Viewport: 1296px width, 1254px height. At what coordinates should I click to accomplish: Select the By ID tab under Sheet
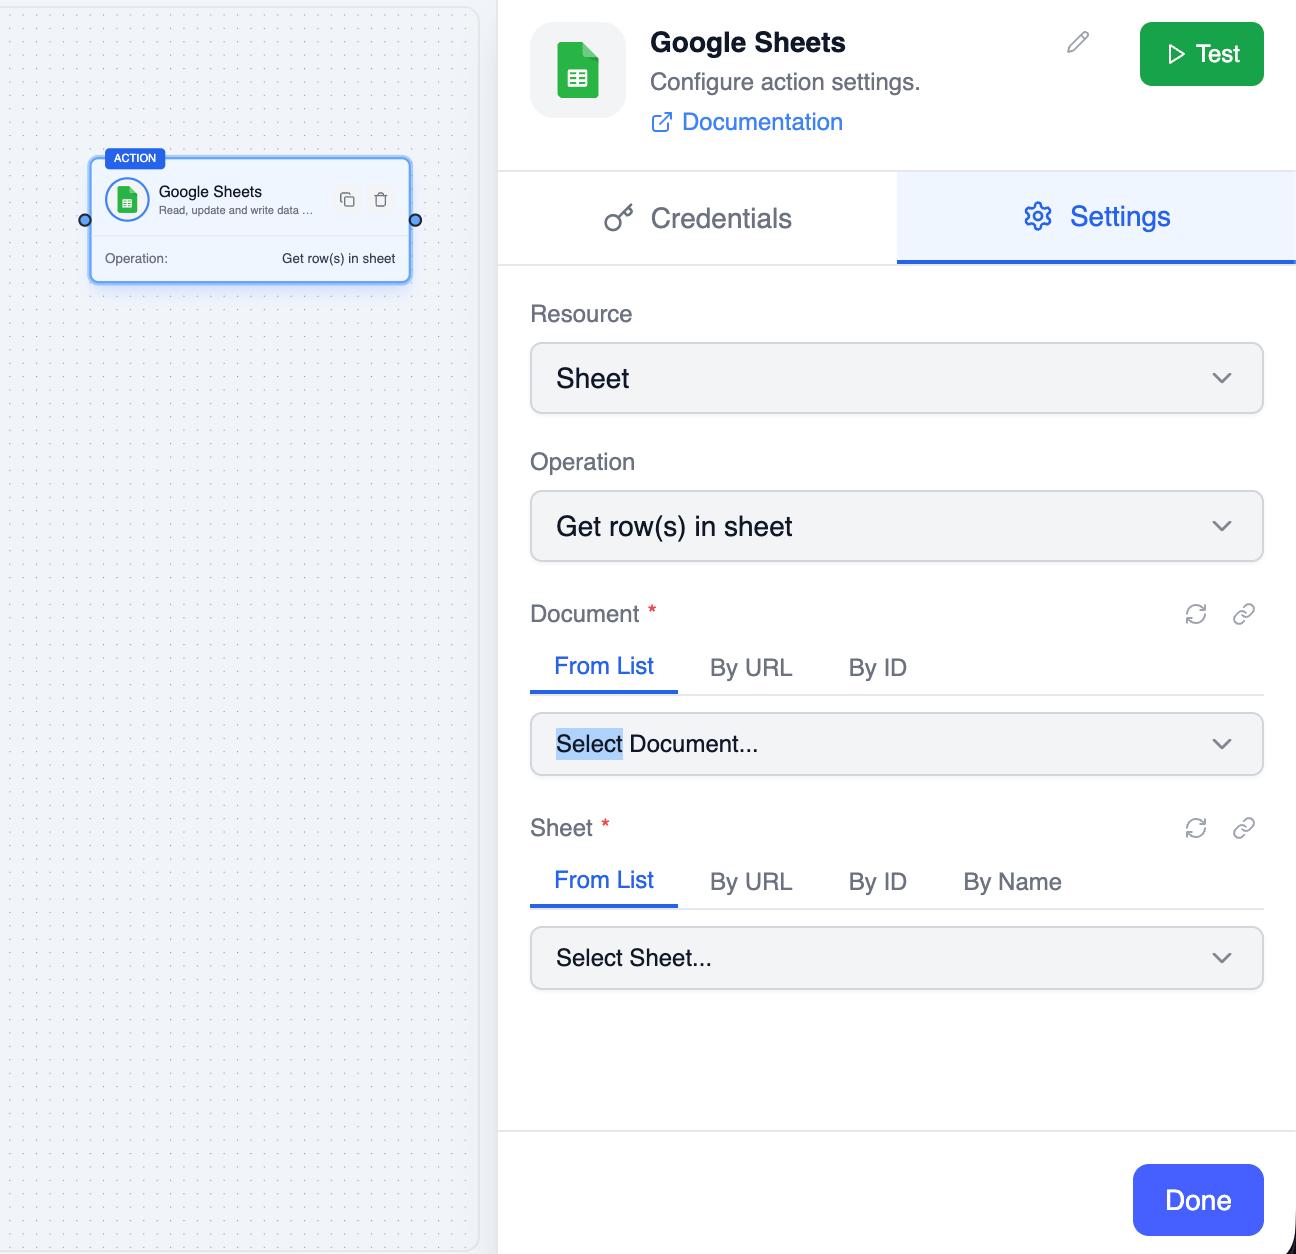pyautogui.click(x=878, y=882)
